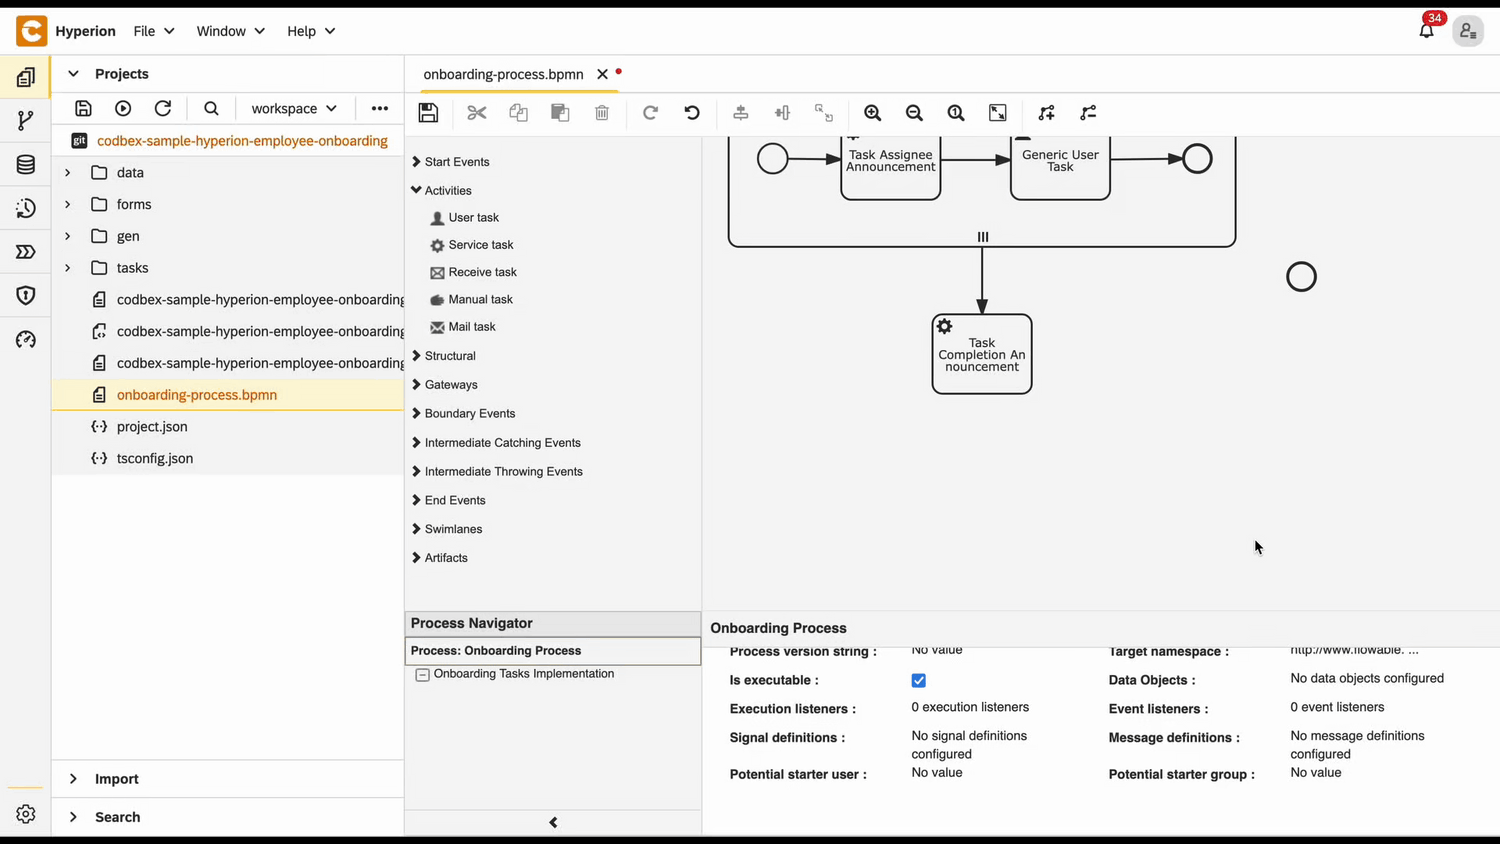1500x844 pixels.
Task: Open the workspace dropdown
Action: (x=293, y=108)
